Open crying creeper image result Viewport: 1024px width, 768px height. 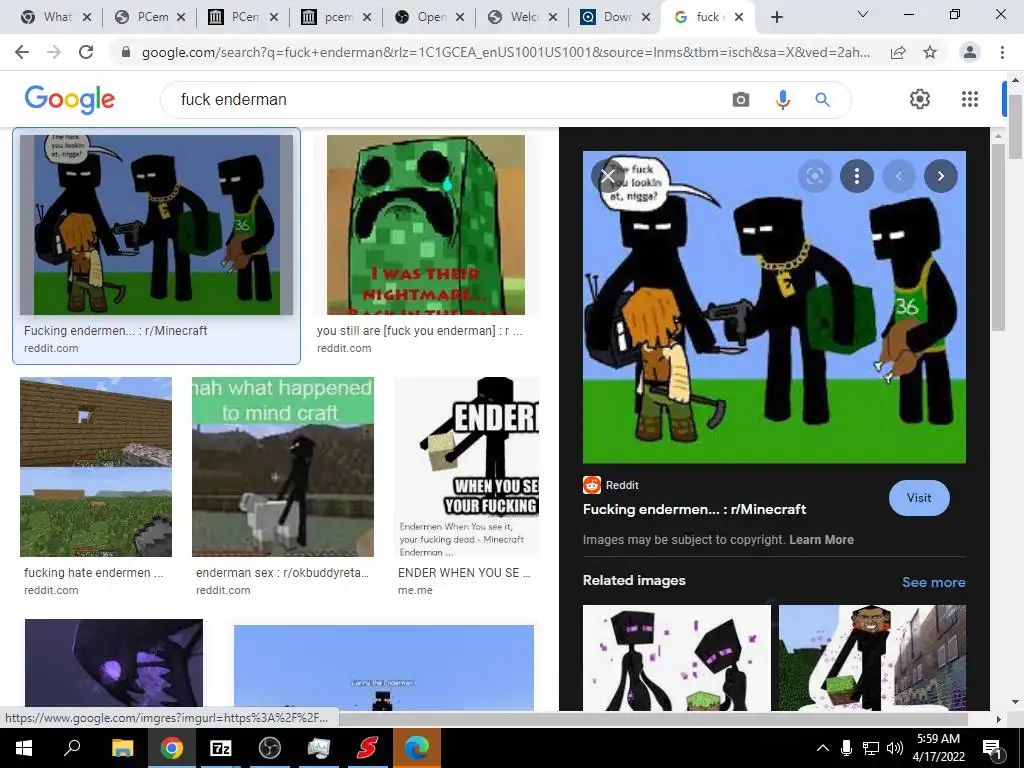point(425,225)
